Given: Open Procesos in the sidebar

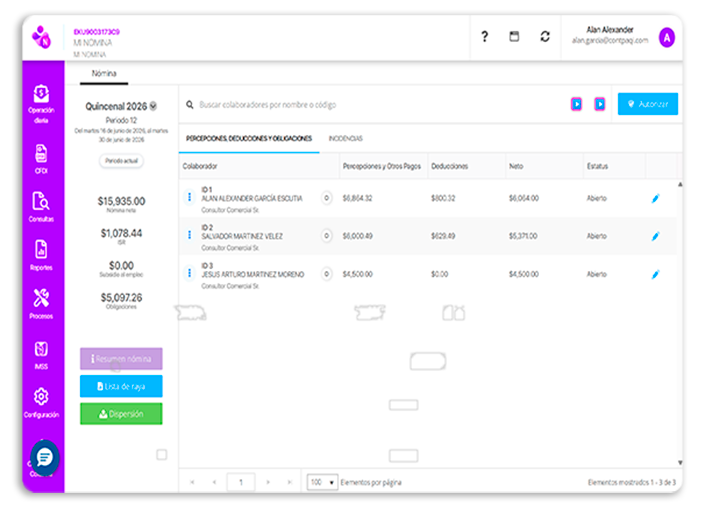Looking at the screenshot, I should 41,303.
